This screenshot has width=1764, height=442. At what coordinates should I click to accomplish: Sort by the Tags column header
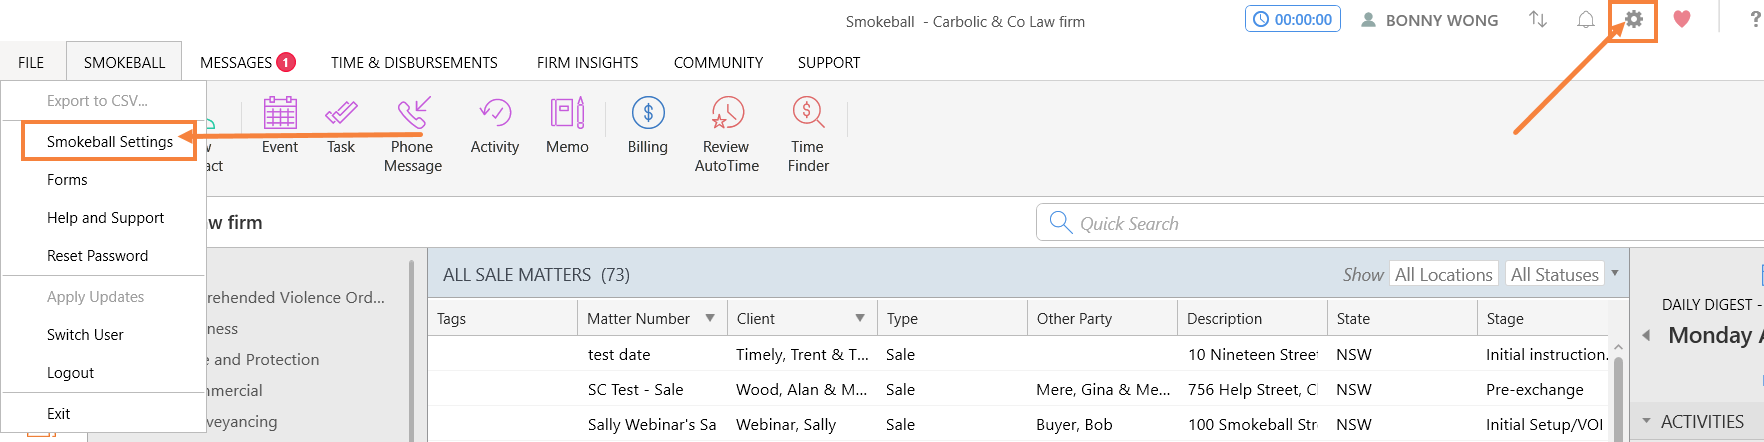pyautogui.click(x=502, y=318)
